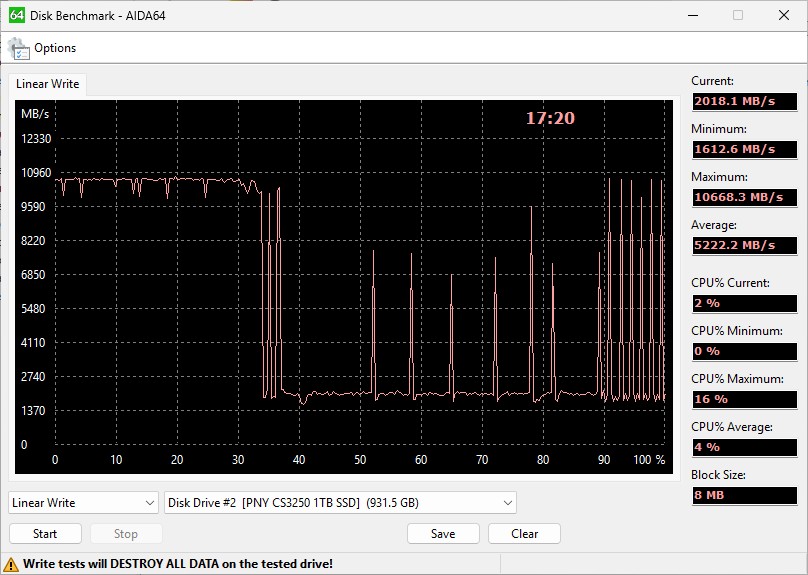Expand the Linear Write test type dropdown
The height and width of the screenshot is (575, 808).
[x=83, y=503]
